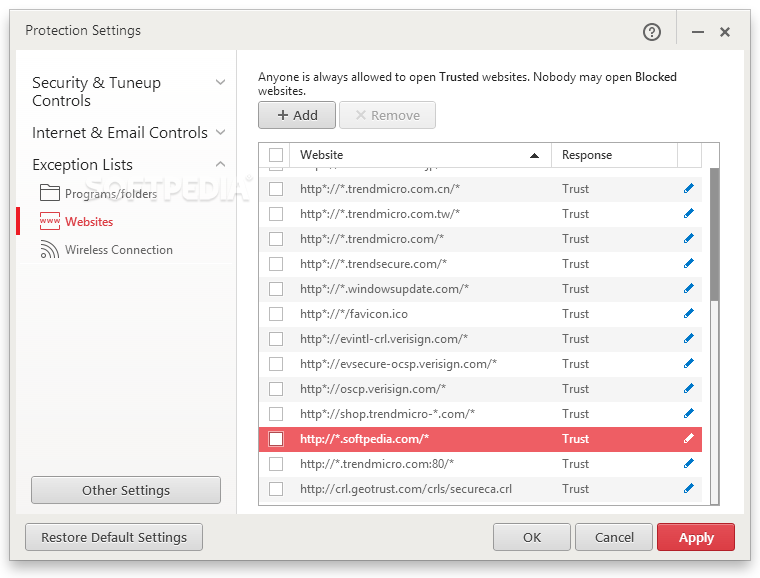Edit the favicon.ico entry pencil
Viewport: 760px width, 578px height.
coord(689,313)
